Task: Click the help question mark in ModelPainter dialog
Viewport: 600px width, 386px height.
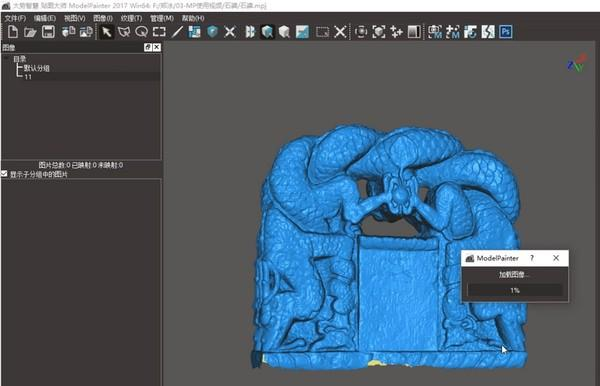Action: [532, 258]
